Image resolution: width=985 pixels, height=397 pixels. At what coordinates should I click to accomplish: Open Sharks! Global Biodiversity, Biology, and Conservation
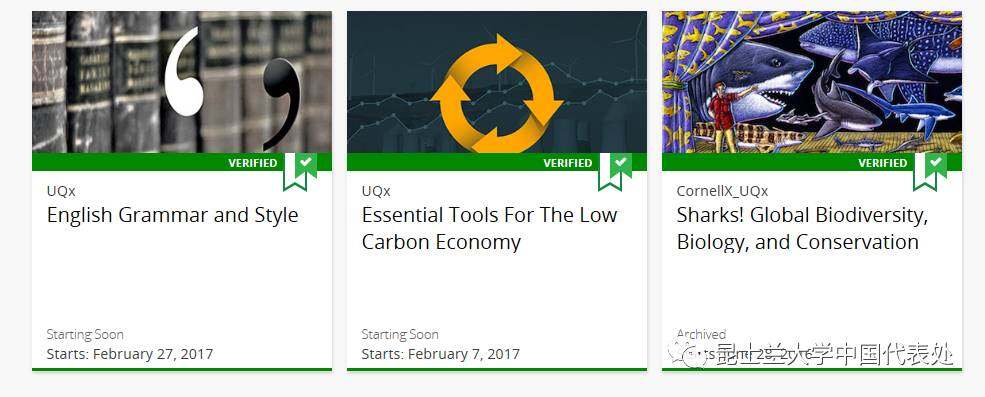(802, 229)
